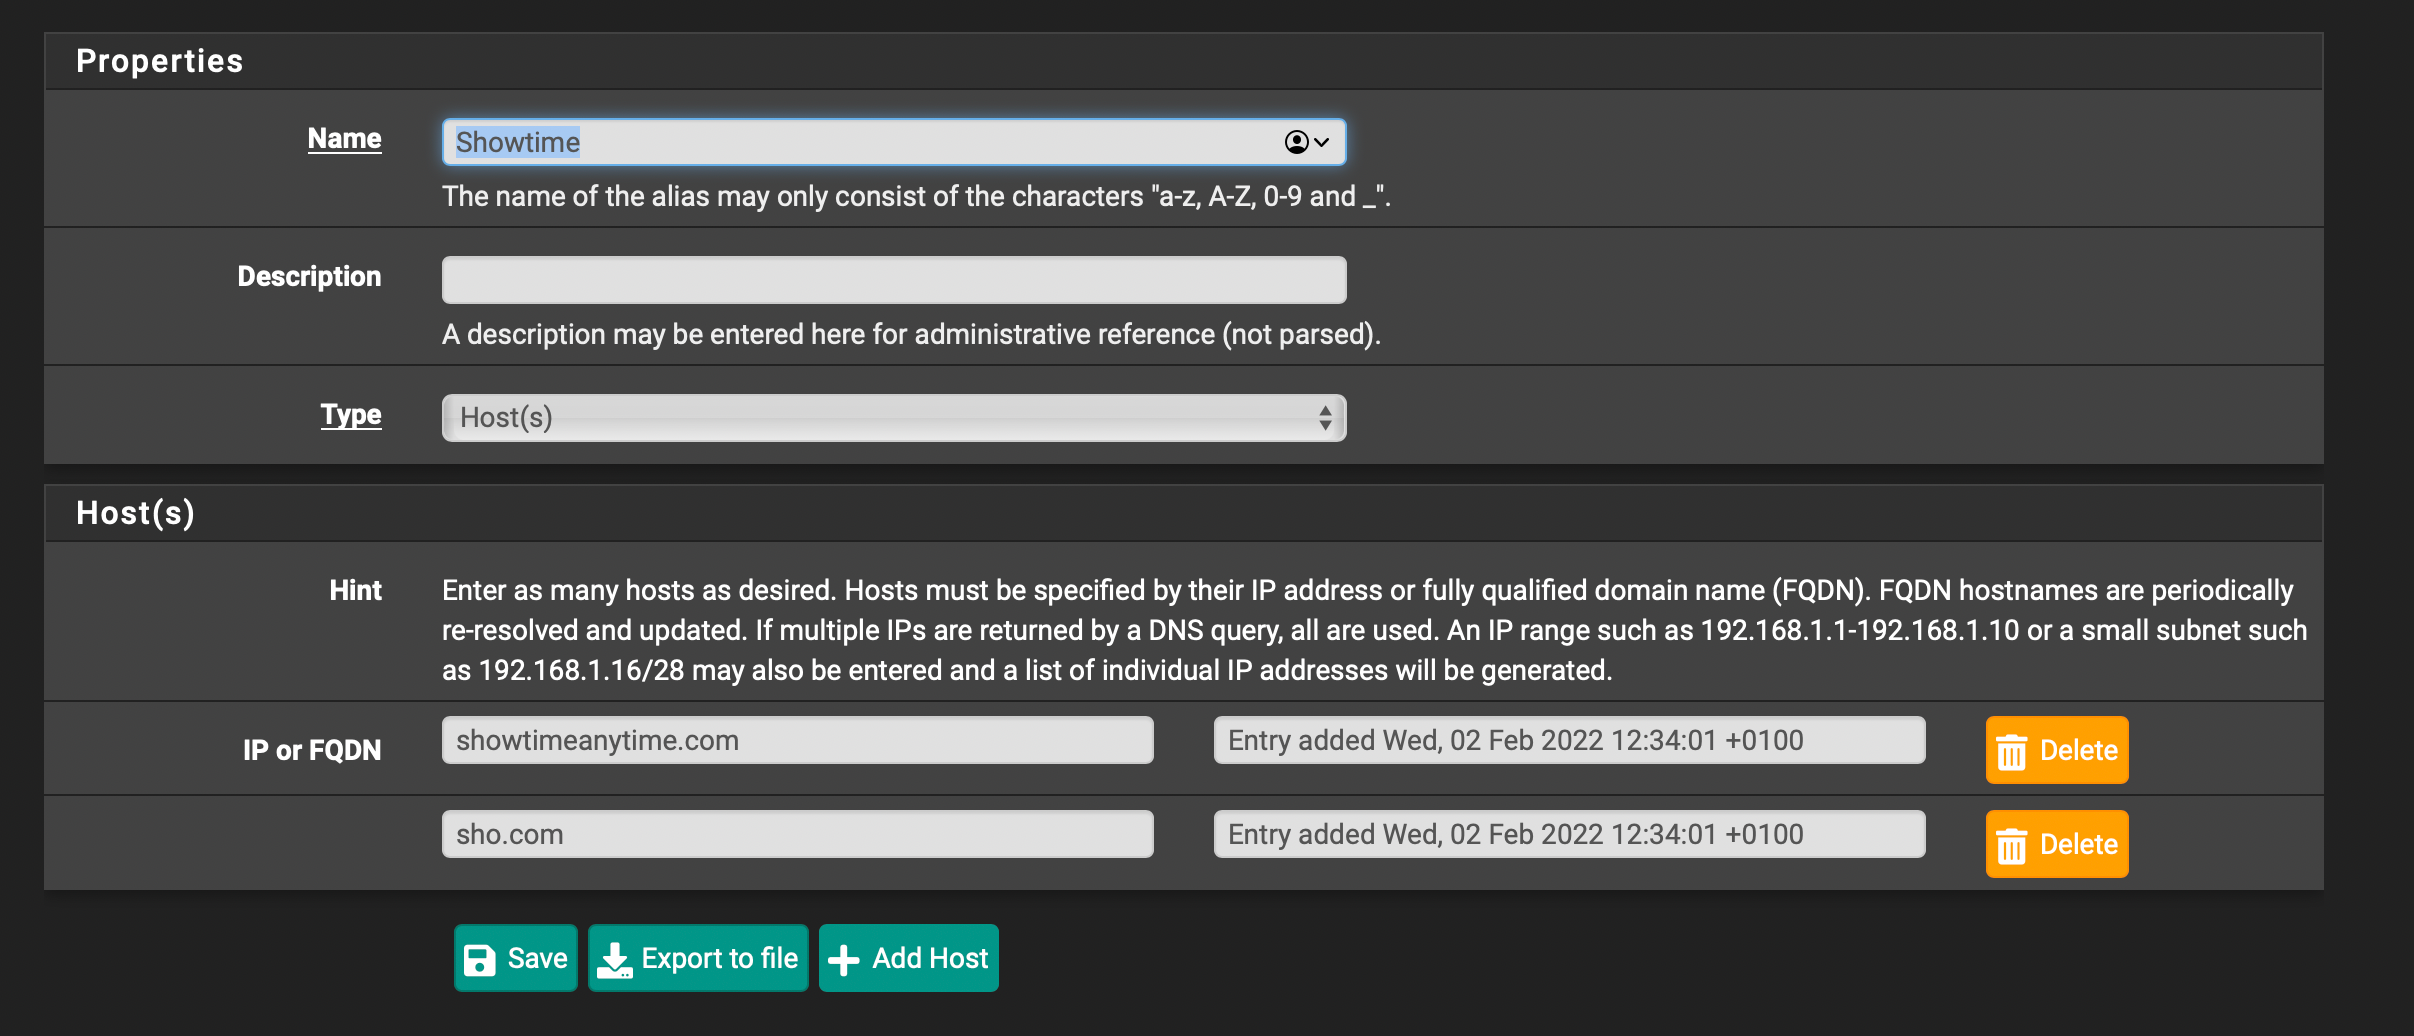Edit the showtimeanytime.com host field

(x=797, y=740)
